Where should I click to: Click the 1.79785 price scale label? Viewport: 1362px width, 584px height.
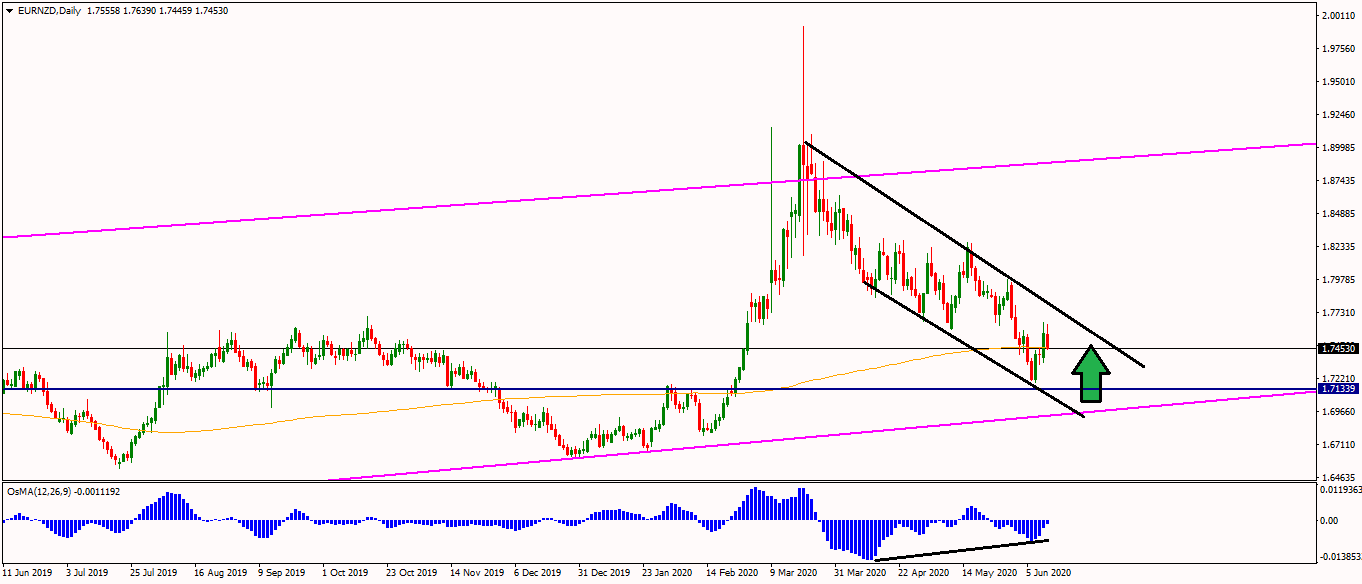click(x=1337, y=279)
